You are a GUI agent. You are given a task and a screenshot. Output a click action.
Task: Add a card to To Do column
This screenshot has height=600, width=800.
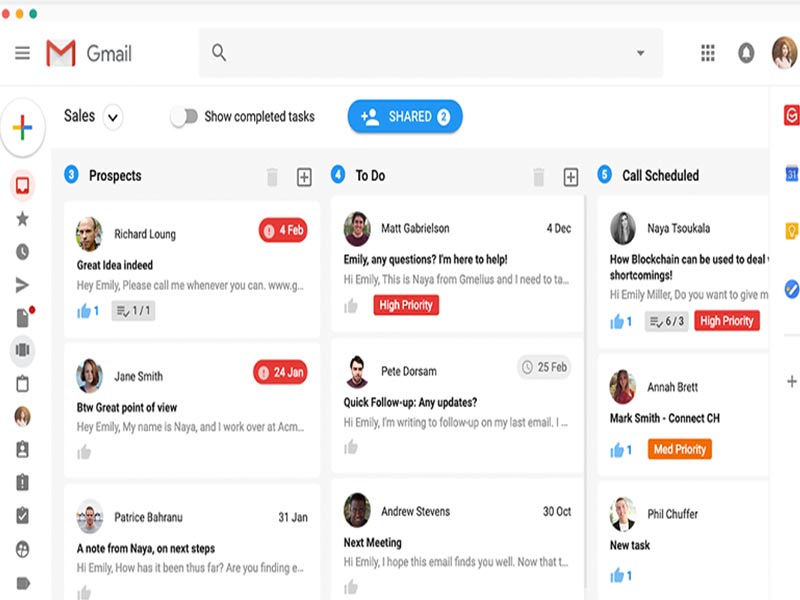coord(571,177)
